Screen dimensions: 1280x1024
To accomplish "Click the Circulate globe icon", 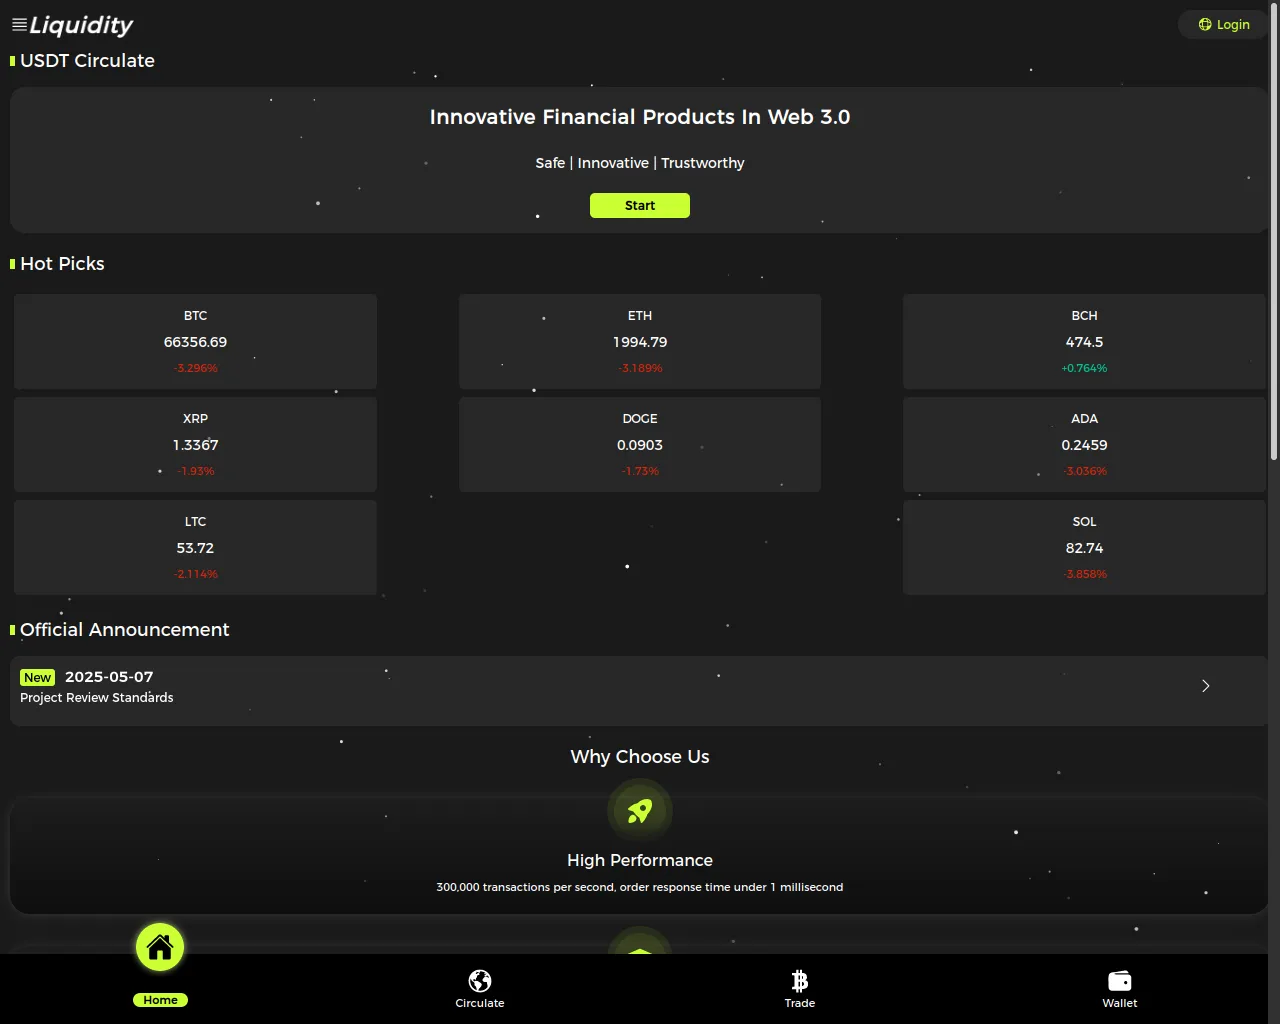I will pos(480,981).
